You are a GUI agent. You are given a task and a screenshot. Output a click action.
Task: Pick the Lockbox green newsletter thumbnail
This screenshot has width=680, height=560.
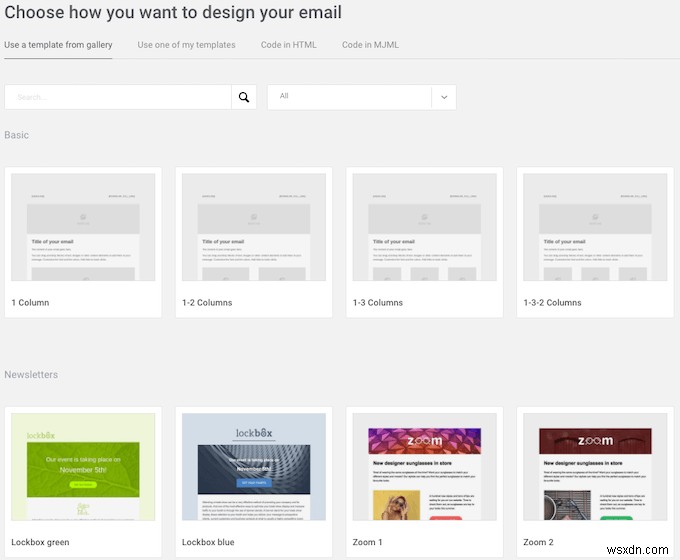tap(83, 467)
